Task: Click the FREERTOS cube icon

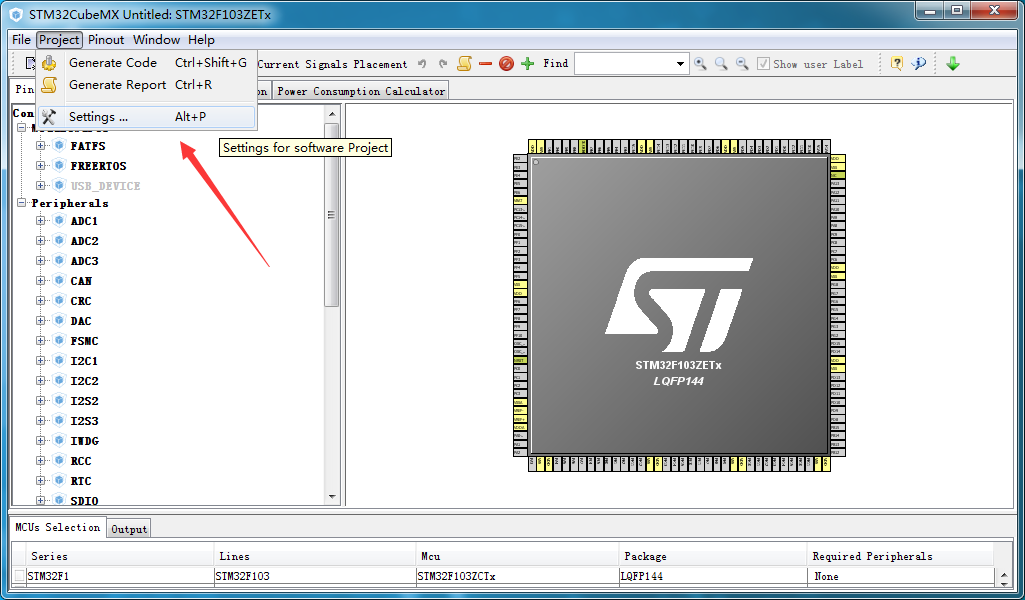Action: (59, 165)
